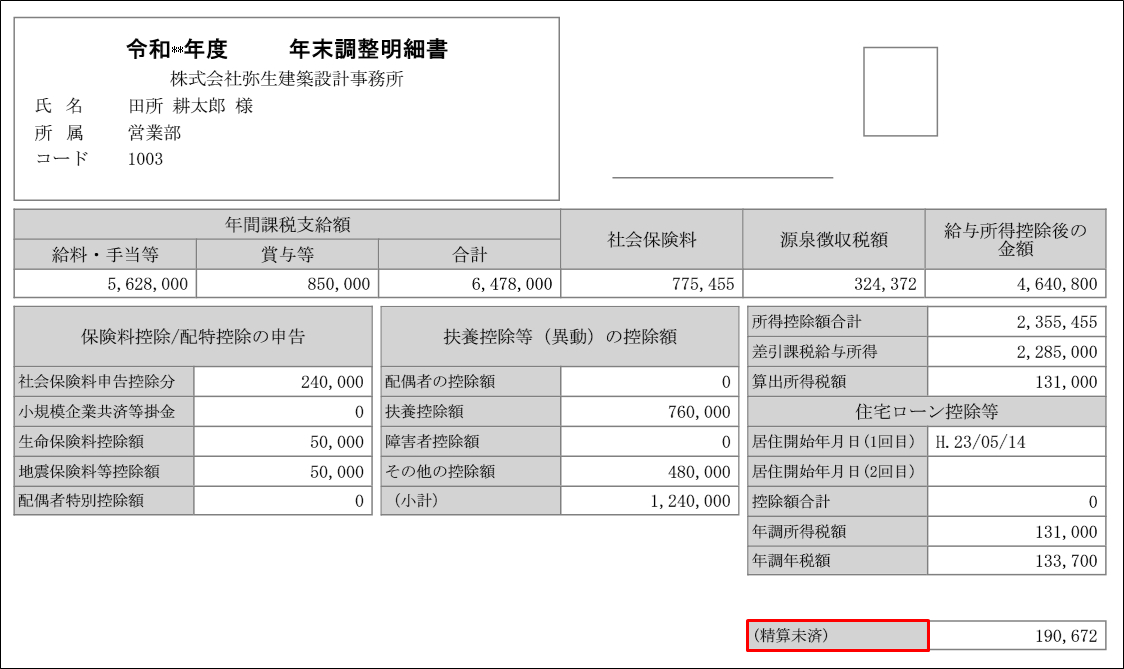Click the empty stamp box at top right
This screenshot has width=1124, height=669.
tap(900, 92)
